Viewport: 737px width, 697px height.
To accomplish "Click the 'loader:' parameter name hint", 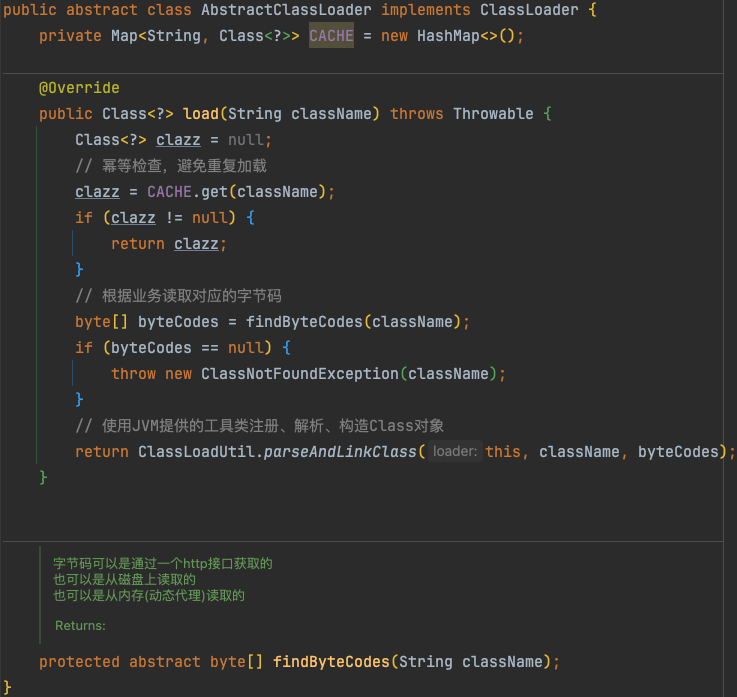I will click(x=455, y=452).
